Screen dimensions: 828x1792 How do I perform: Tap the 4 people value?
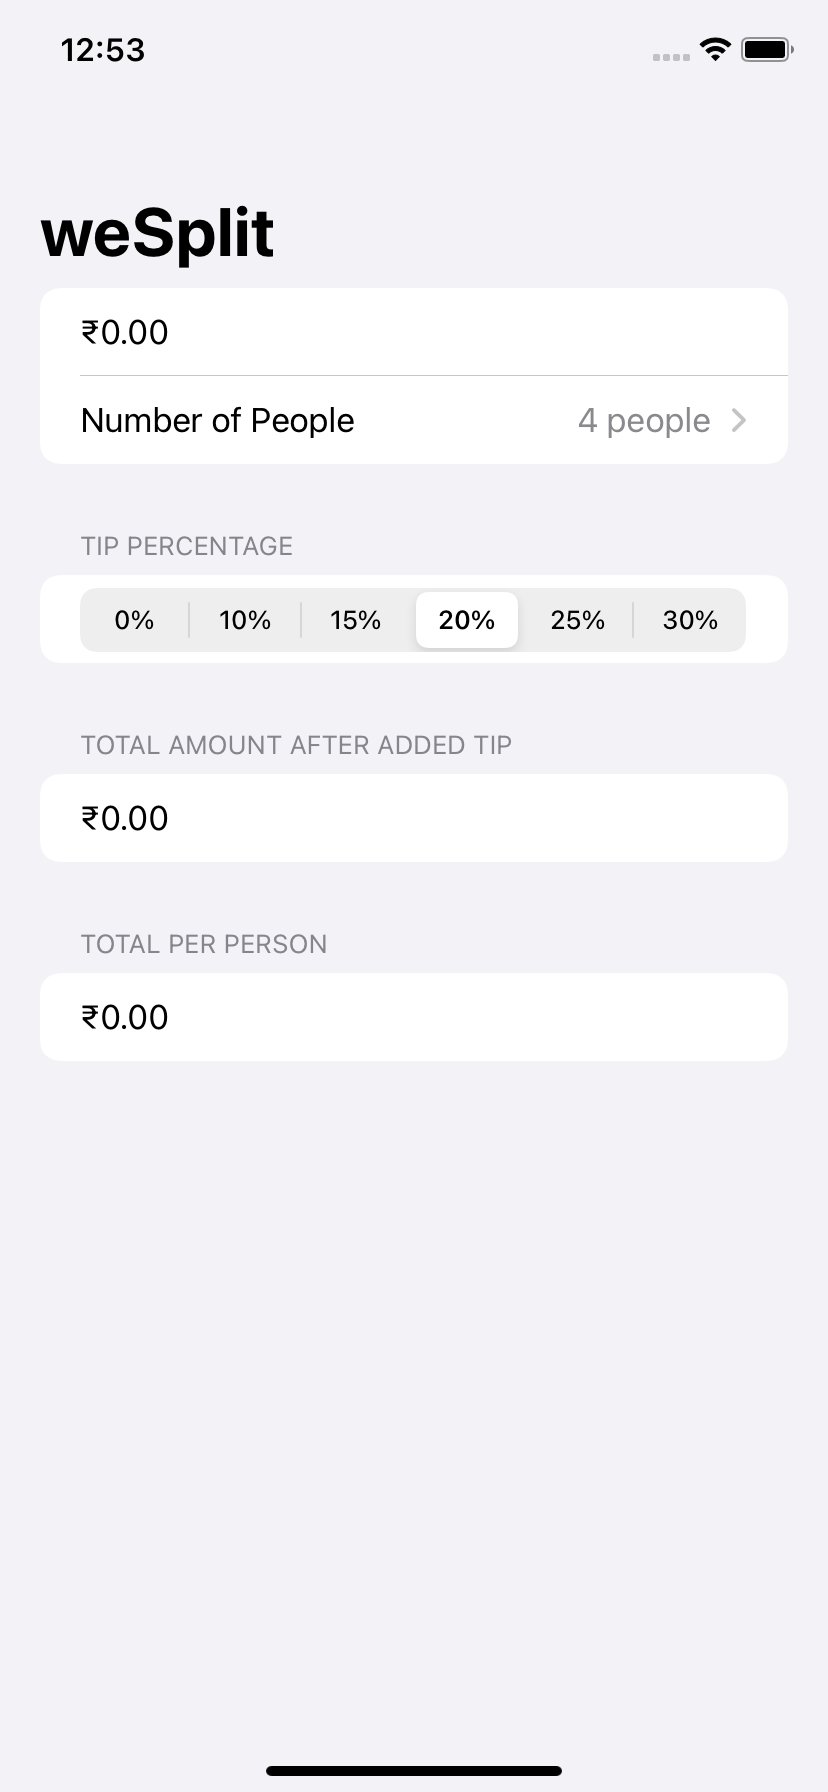pyautogui.click(x=644, y=421)
